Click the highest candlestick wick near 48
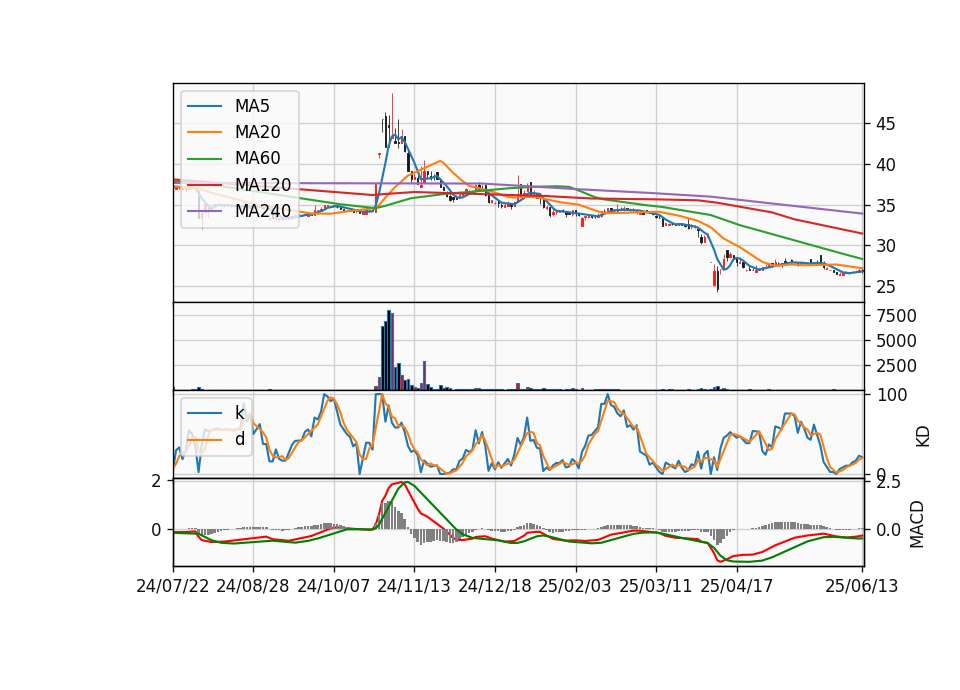The height and width of the screenshot is (690, 960). point(392,115)
